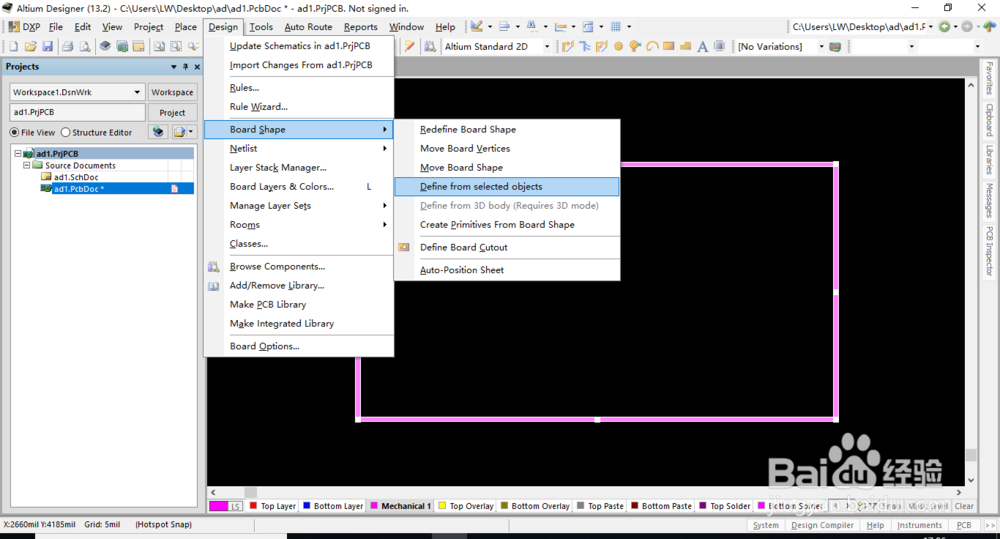This screenshot has width=1000, height=539.
Task: Click the new document icon
Action: click(x=13, y=46)
